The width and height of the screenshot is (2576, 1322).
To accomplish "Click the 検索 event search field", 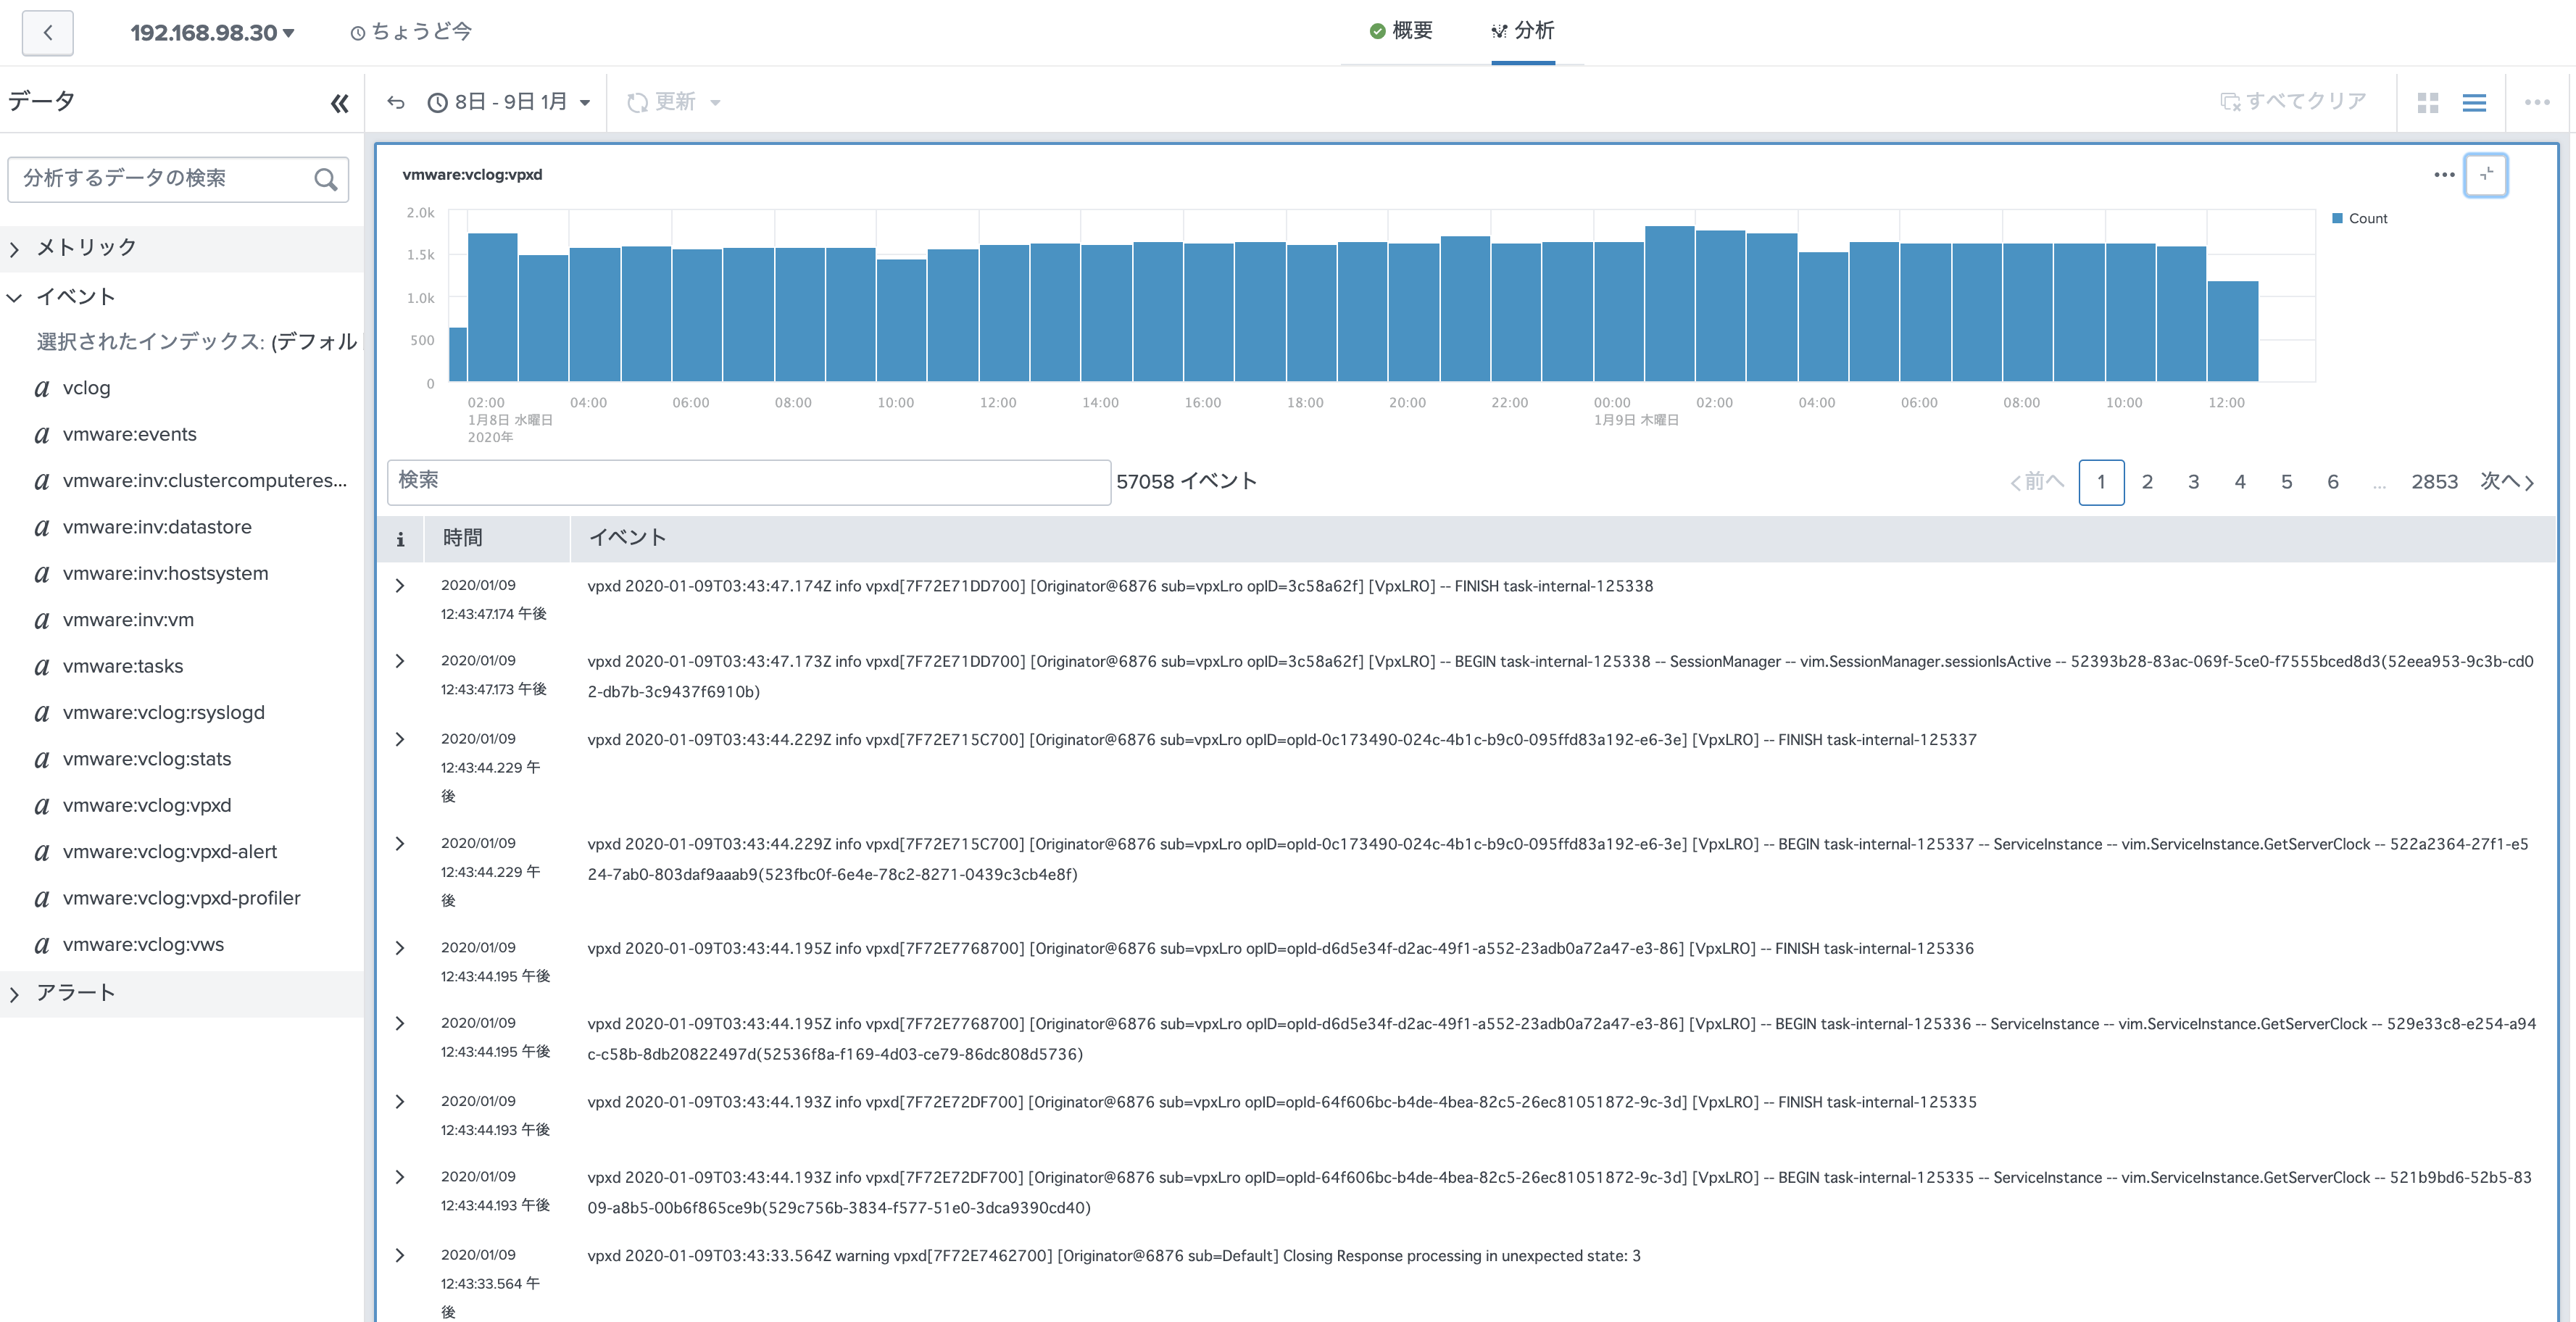I will click(x=748, y=482).
